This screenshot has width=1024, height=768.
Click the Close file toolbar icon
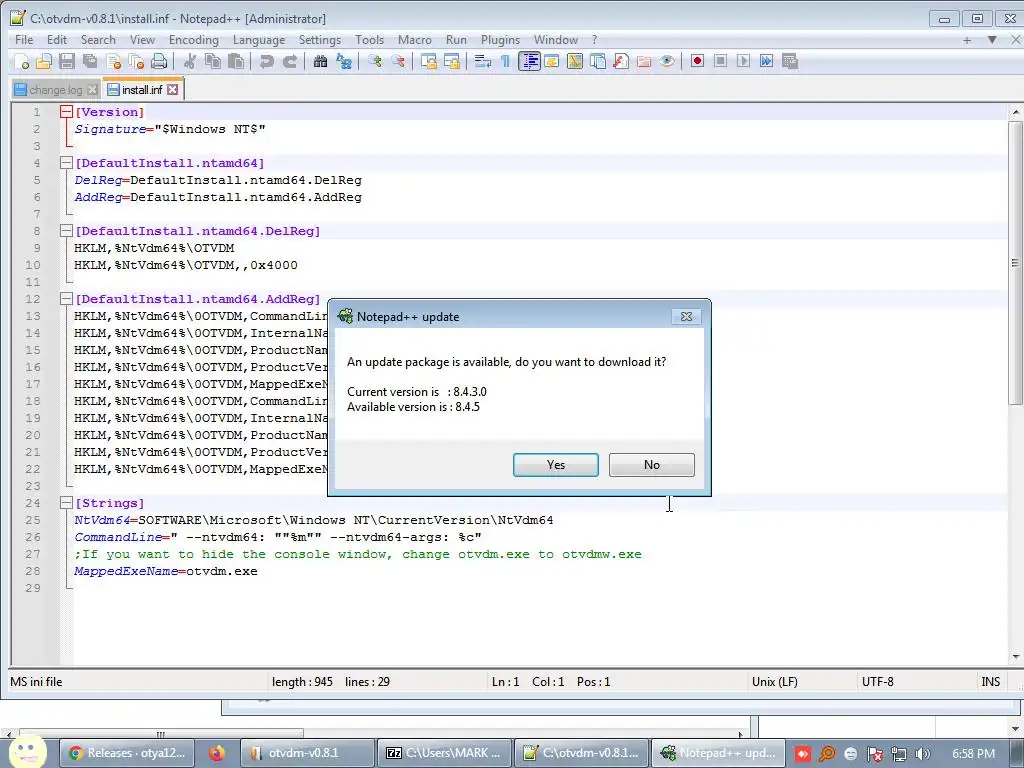113,61
